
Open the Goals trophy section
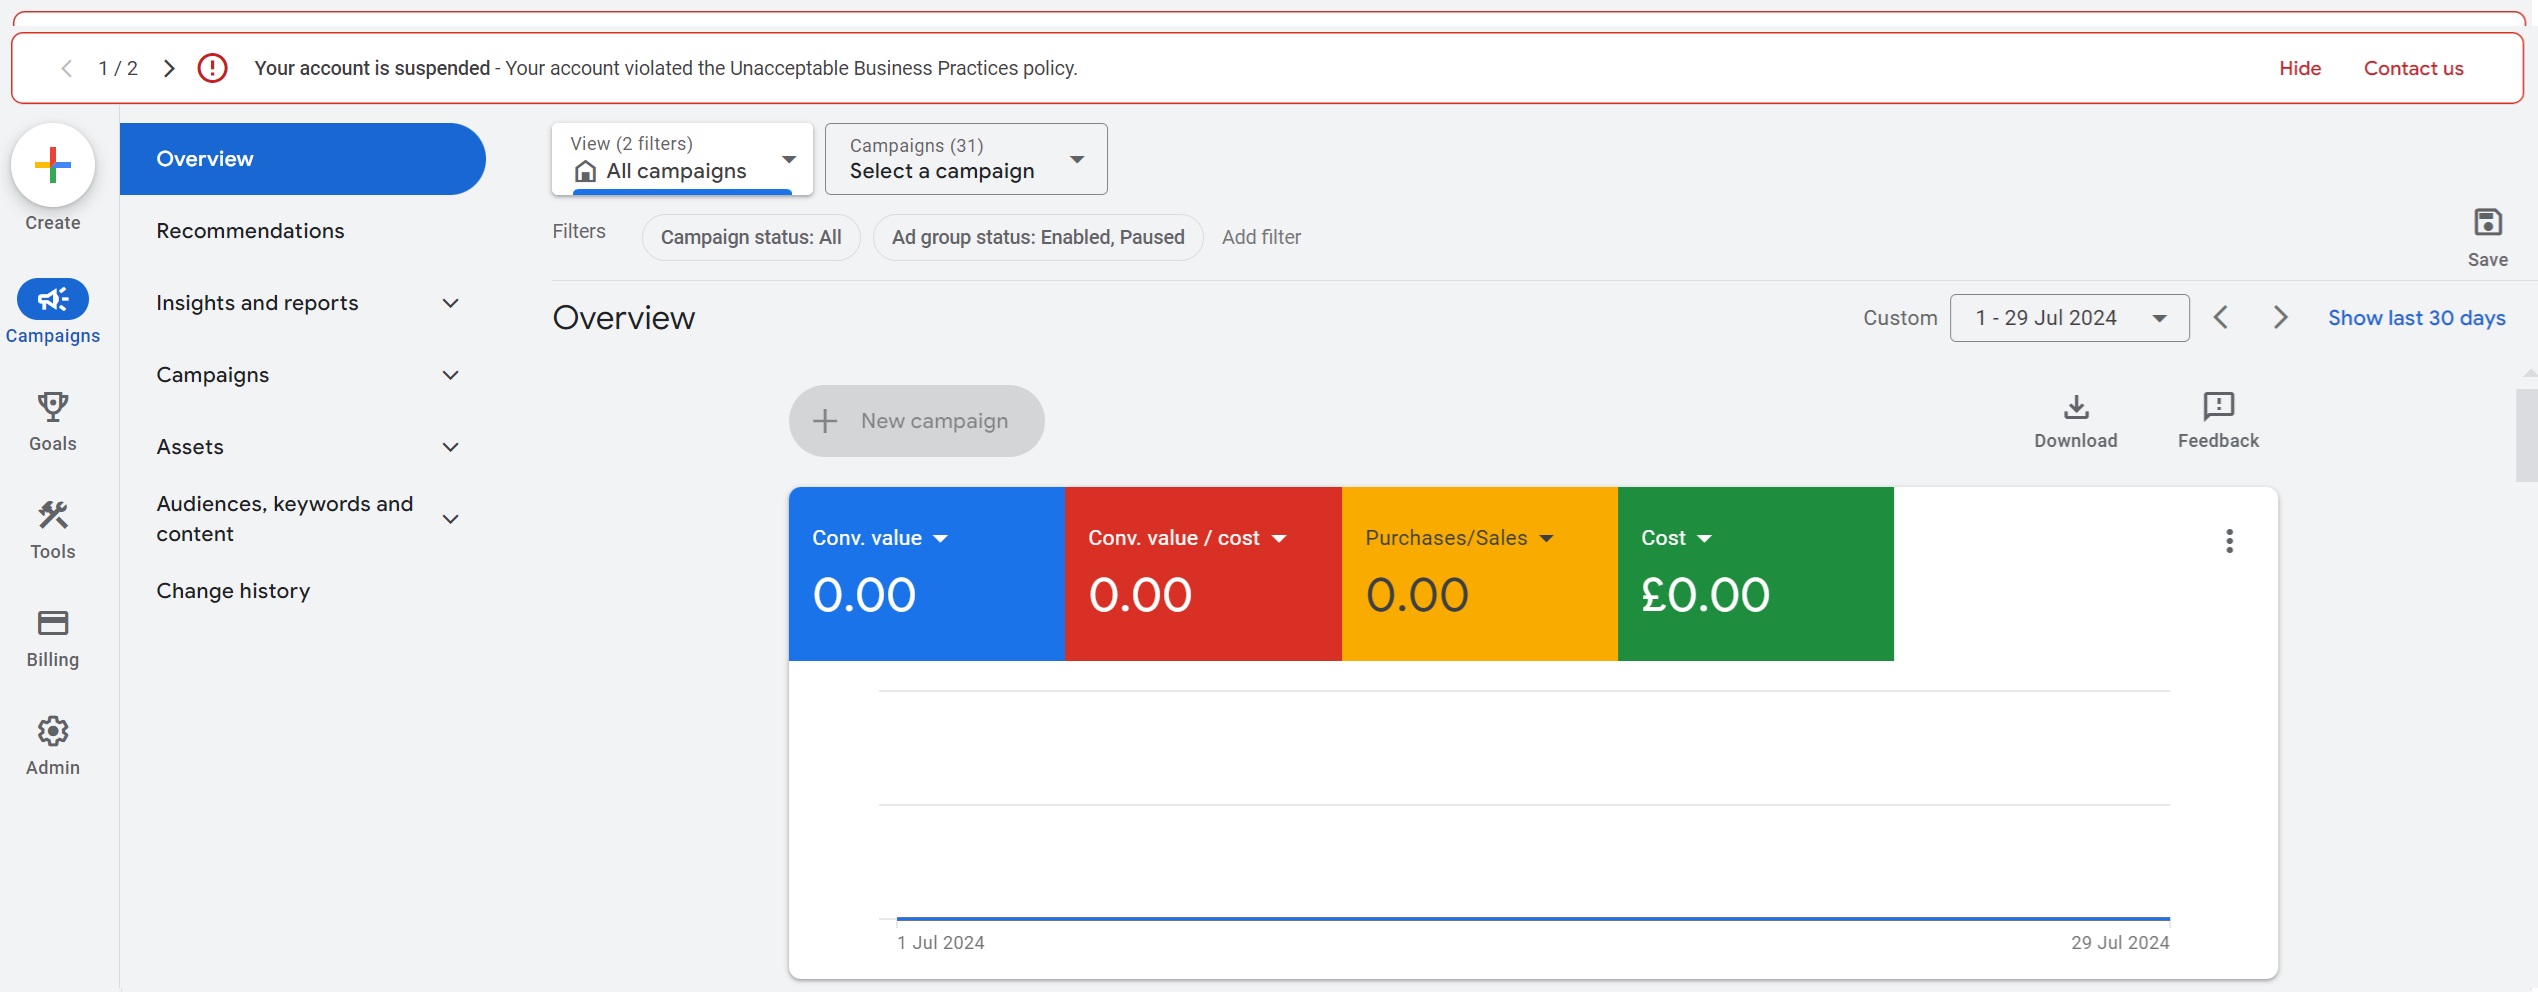(53, 421)
